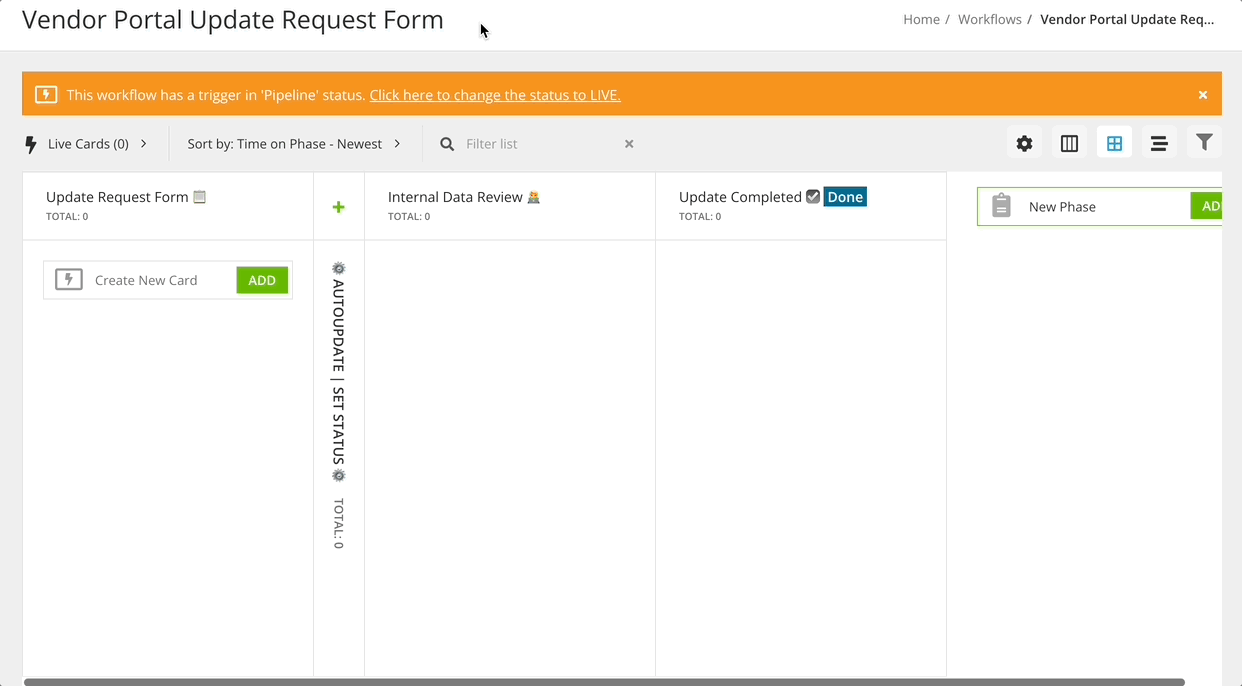The height and width of the screenshot is (686, 1242).
Task: Click the link to change status to LIVE
Action: click(x=494, y=94)
